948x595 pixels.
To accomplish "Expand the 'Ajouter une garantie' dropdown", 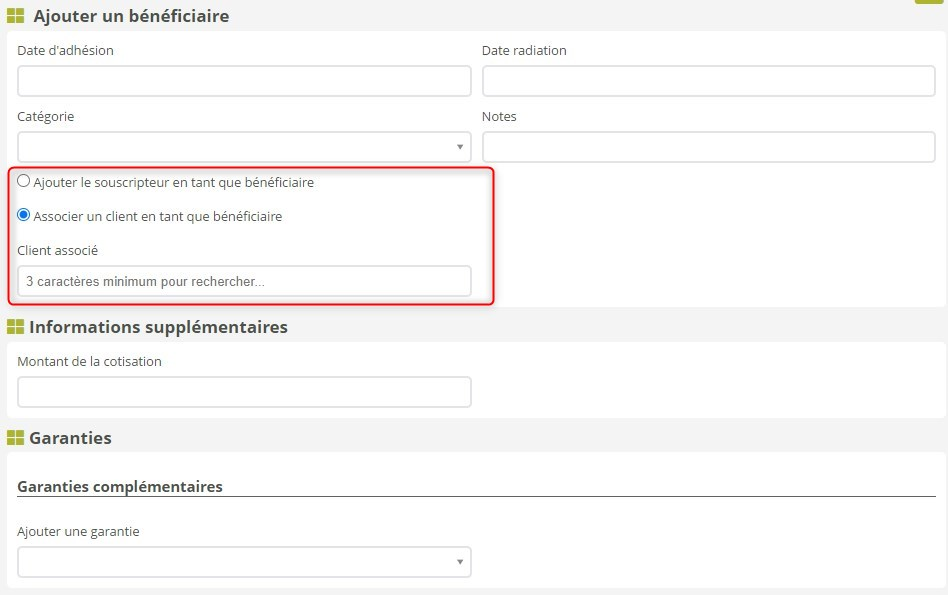I will tap(244, 562).
